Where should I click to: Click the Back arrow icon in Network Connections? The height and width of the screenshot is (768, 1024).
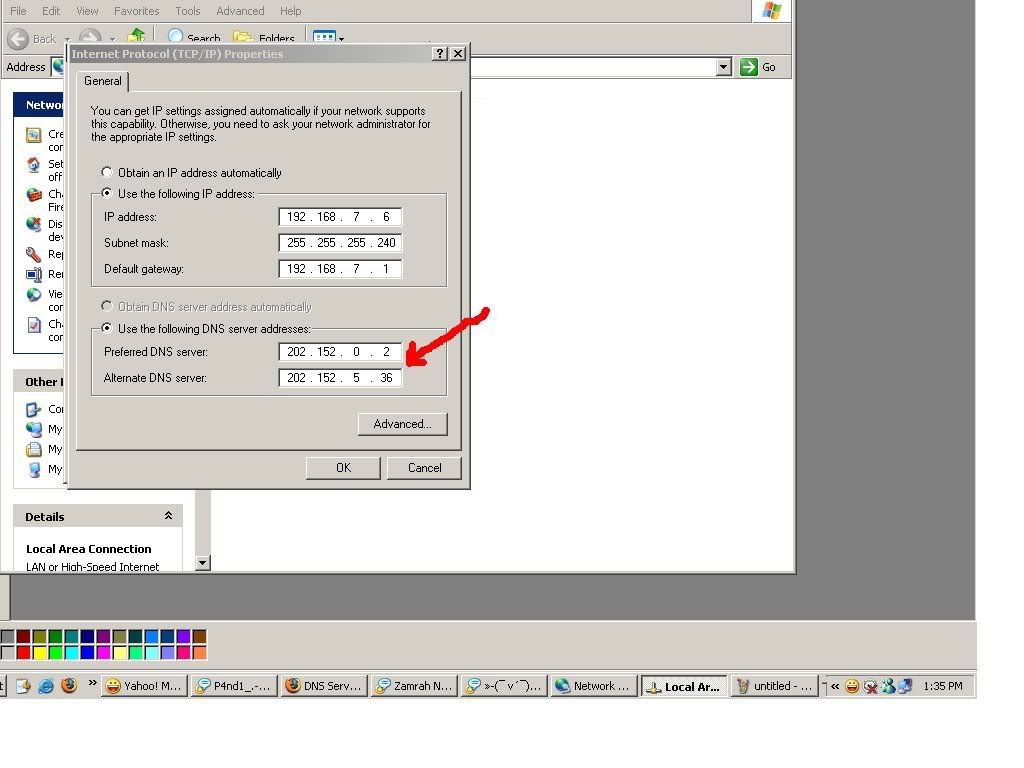click(x=18, y=39)
